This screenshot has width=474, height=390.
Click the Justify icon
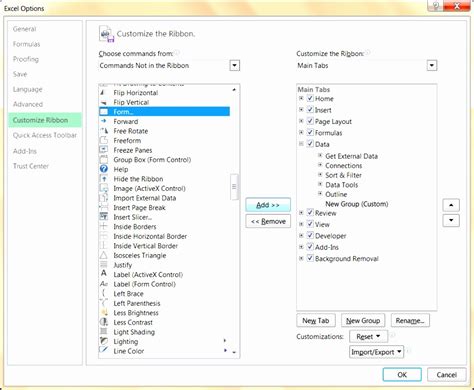(104, 265)
